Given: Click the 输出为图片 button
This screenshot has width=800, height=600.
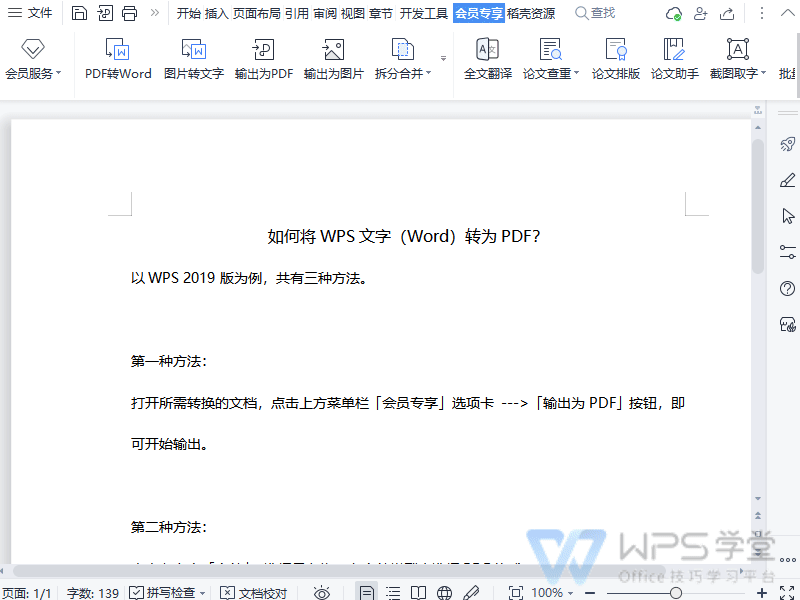Looking at the screenshot, I should pos(333,59).
